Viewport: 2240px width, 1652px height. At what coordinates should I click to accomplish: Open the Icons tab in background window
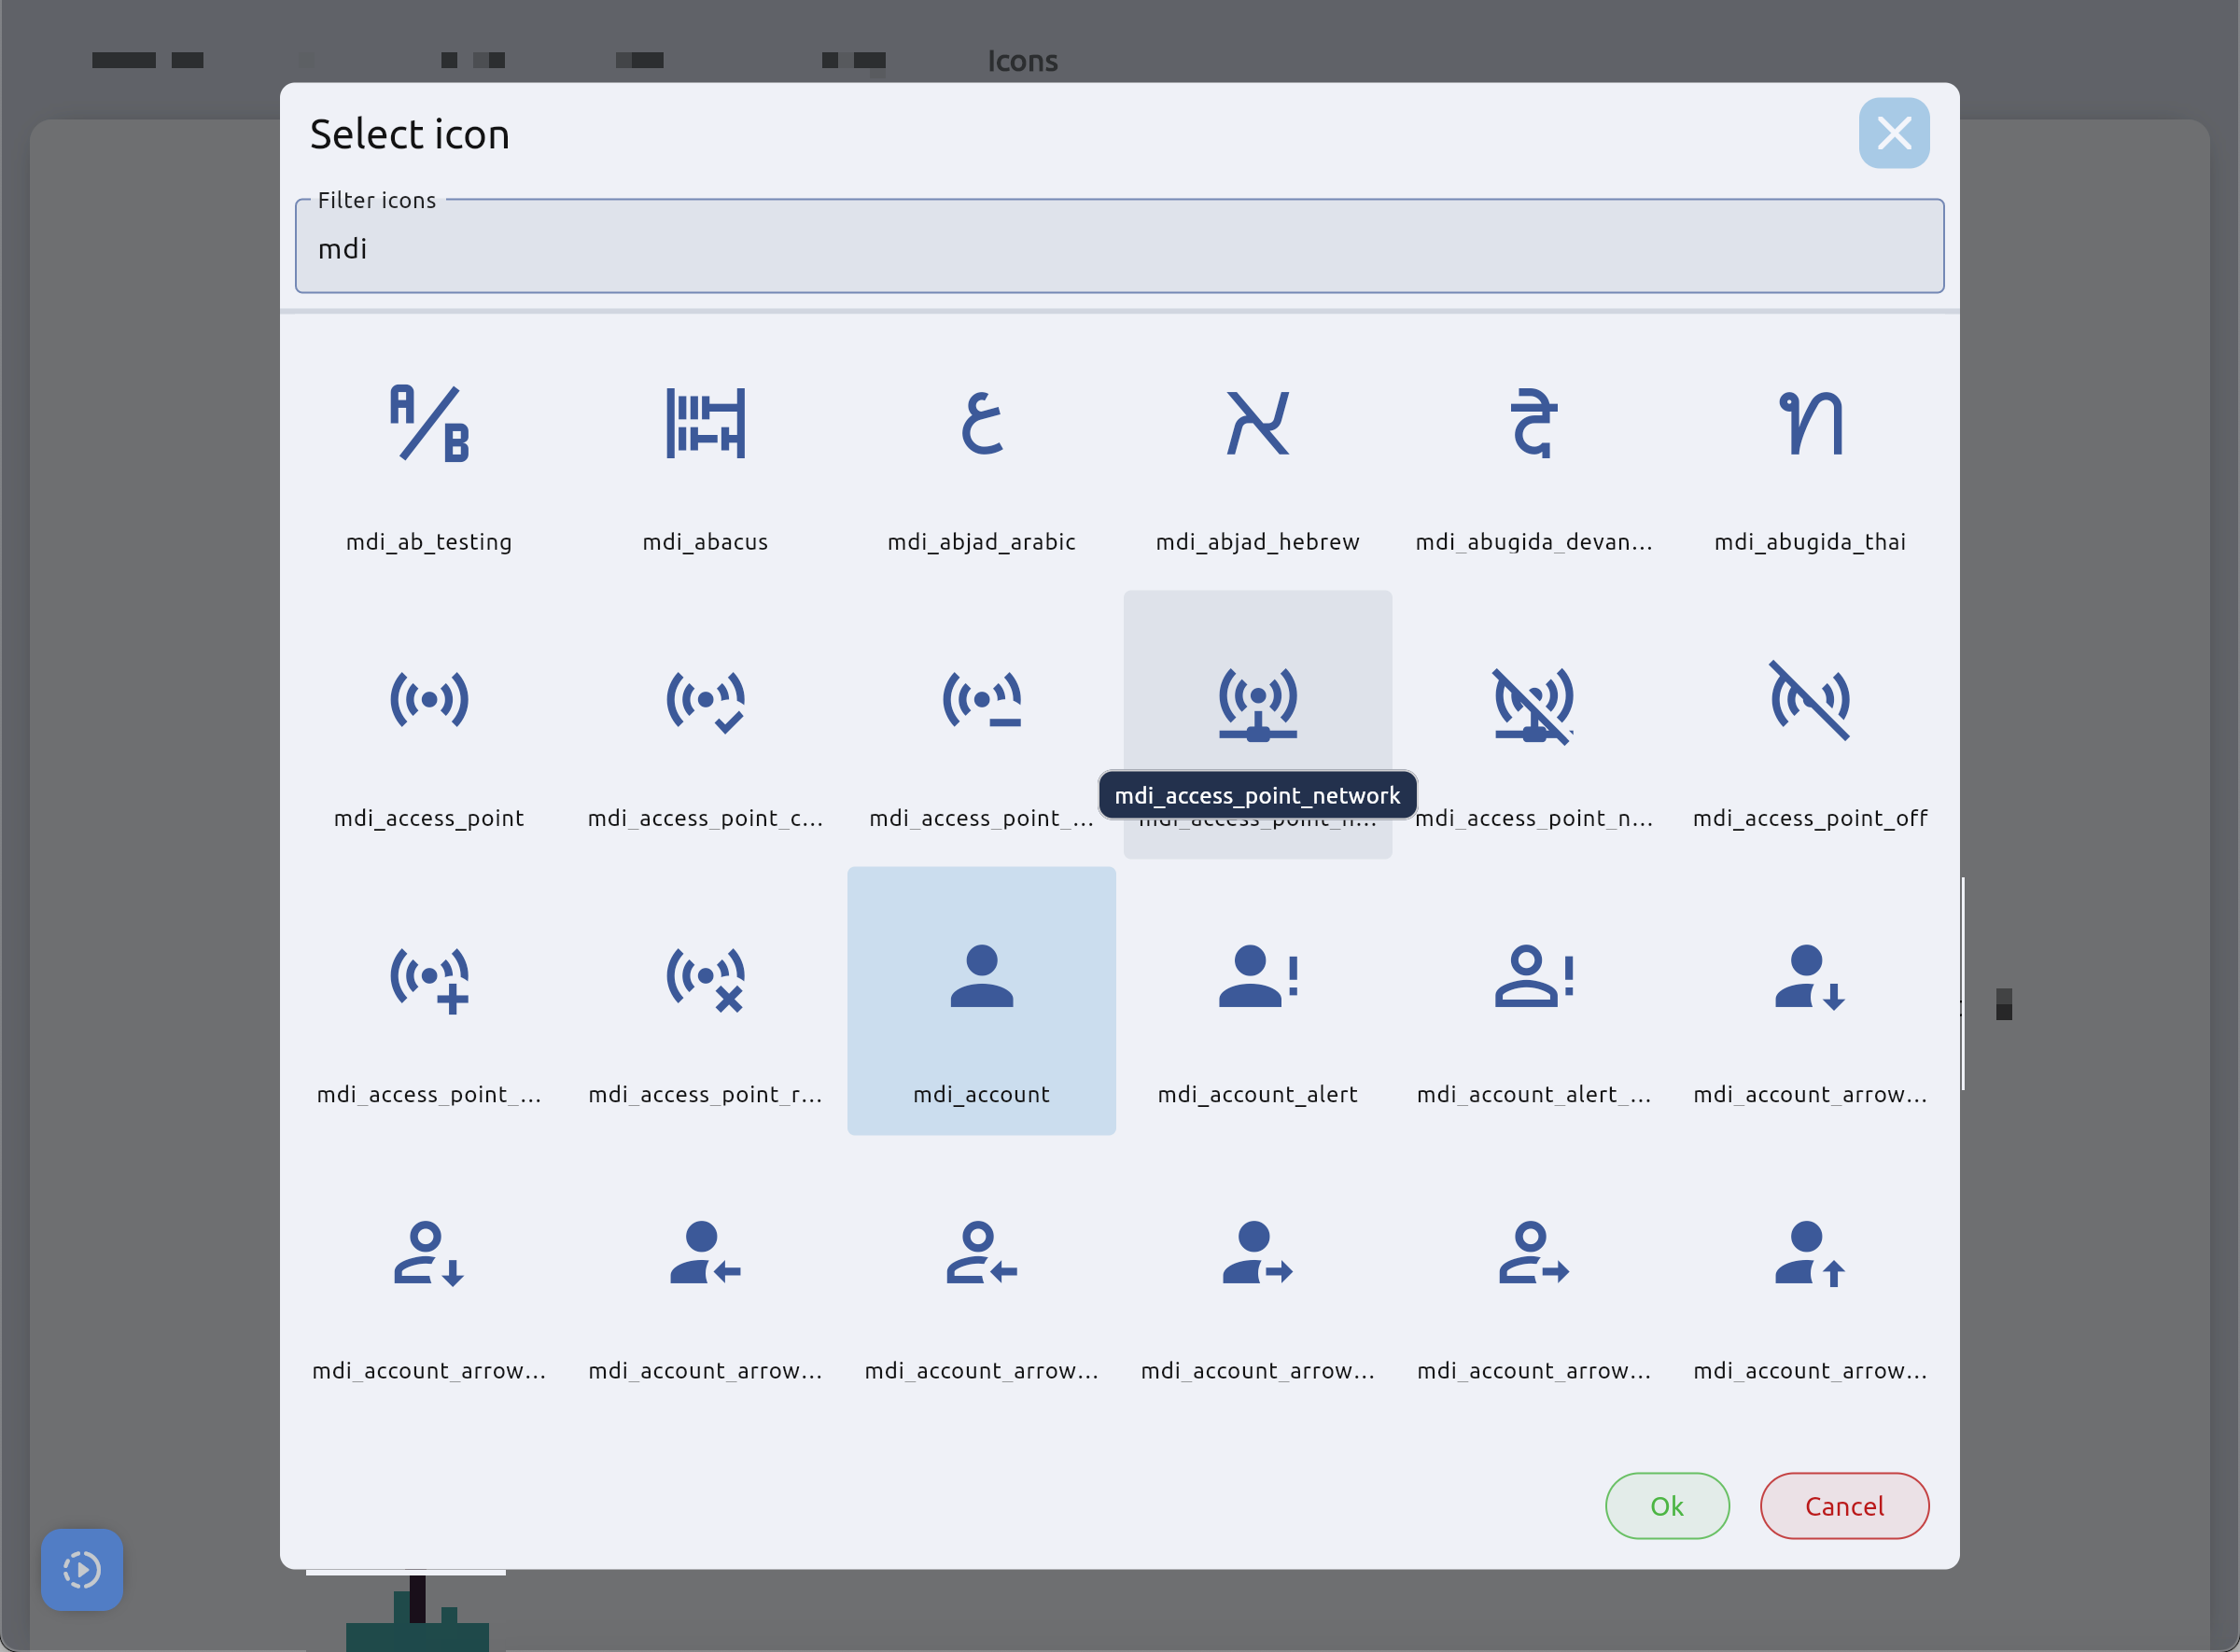(x=1022, y=61)
